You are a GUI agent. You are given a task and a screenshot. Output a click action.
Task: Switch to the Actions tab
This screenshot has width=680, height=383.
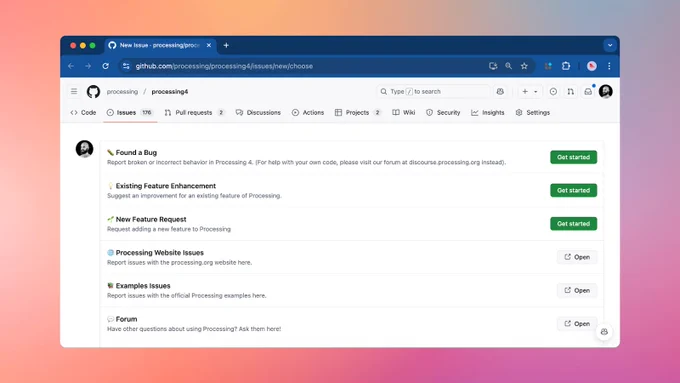tap(308, 112)
